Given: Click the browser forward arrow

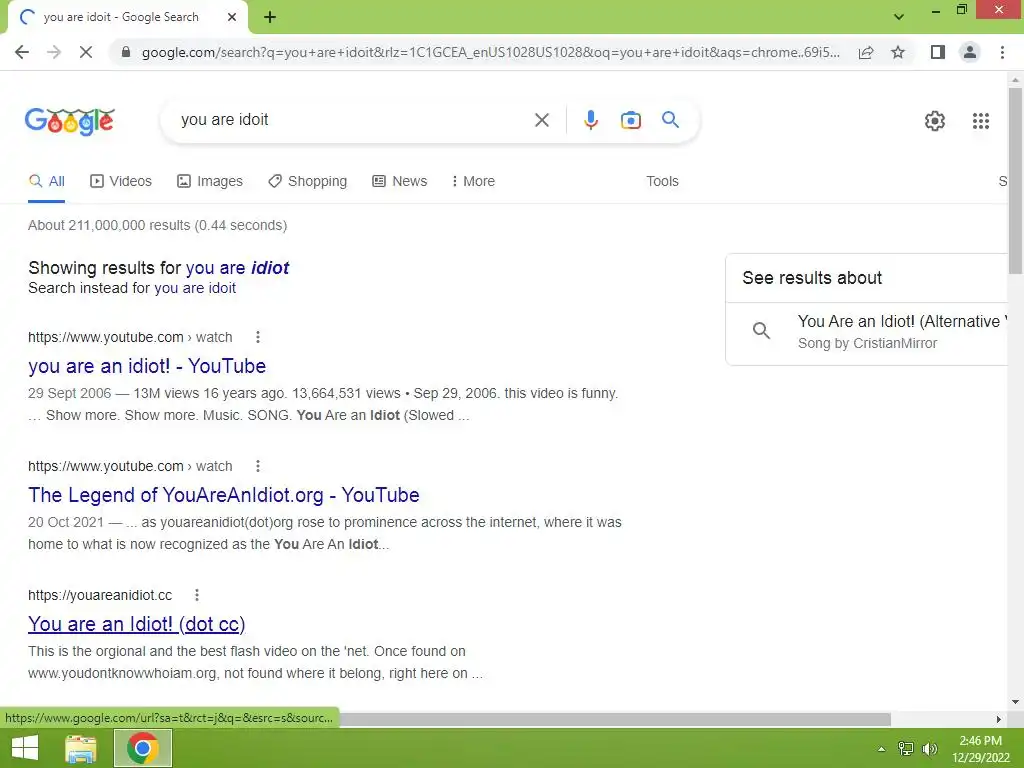Looking at the screenshot, I should point(54,52).
